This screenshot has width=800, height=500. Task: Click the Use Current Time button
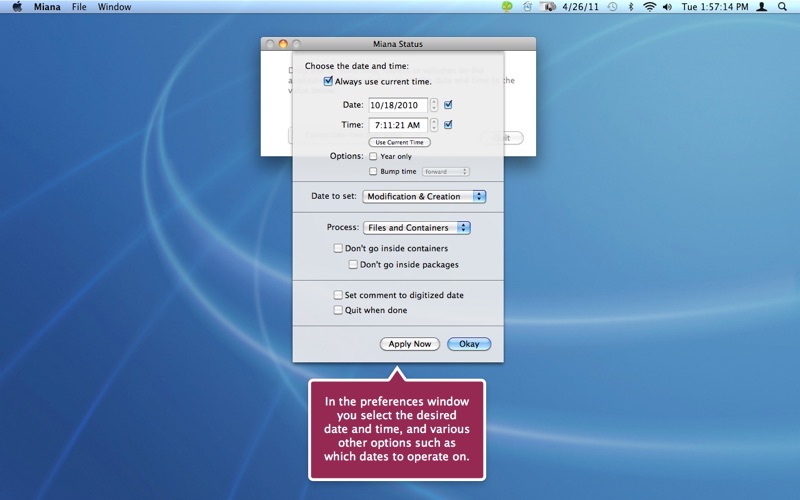pyautogui.click(x=399, y=142)
